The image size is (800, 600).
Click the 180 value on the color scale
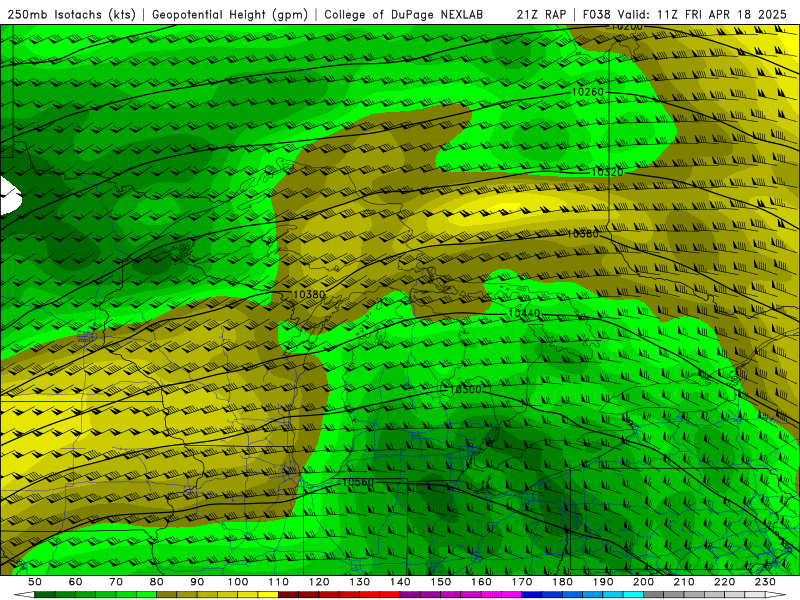click(562, 582)
